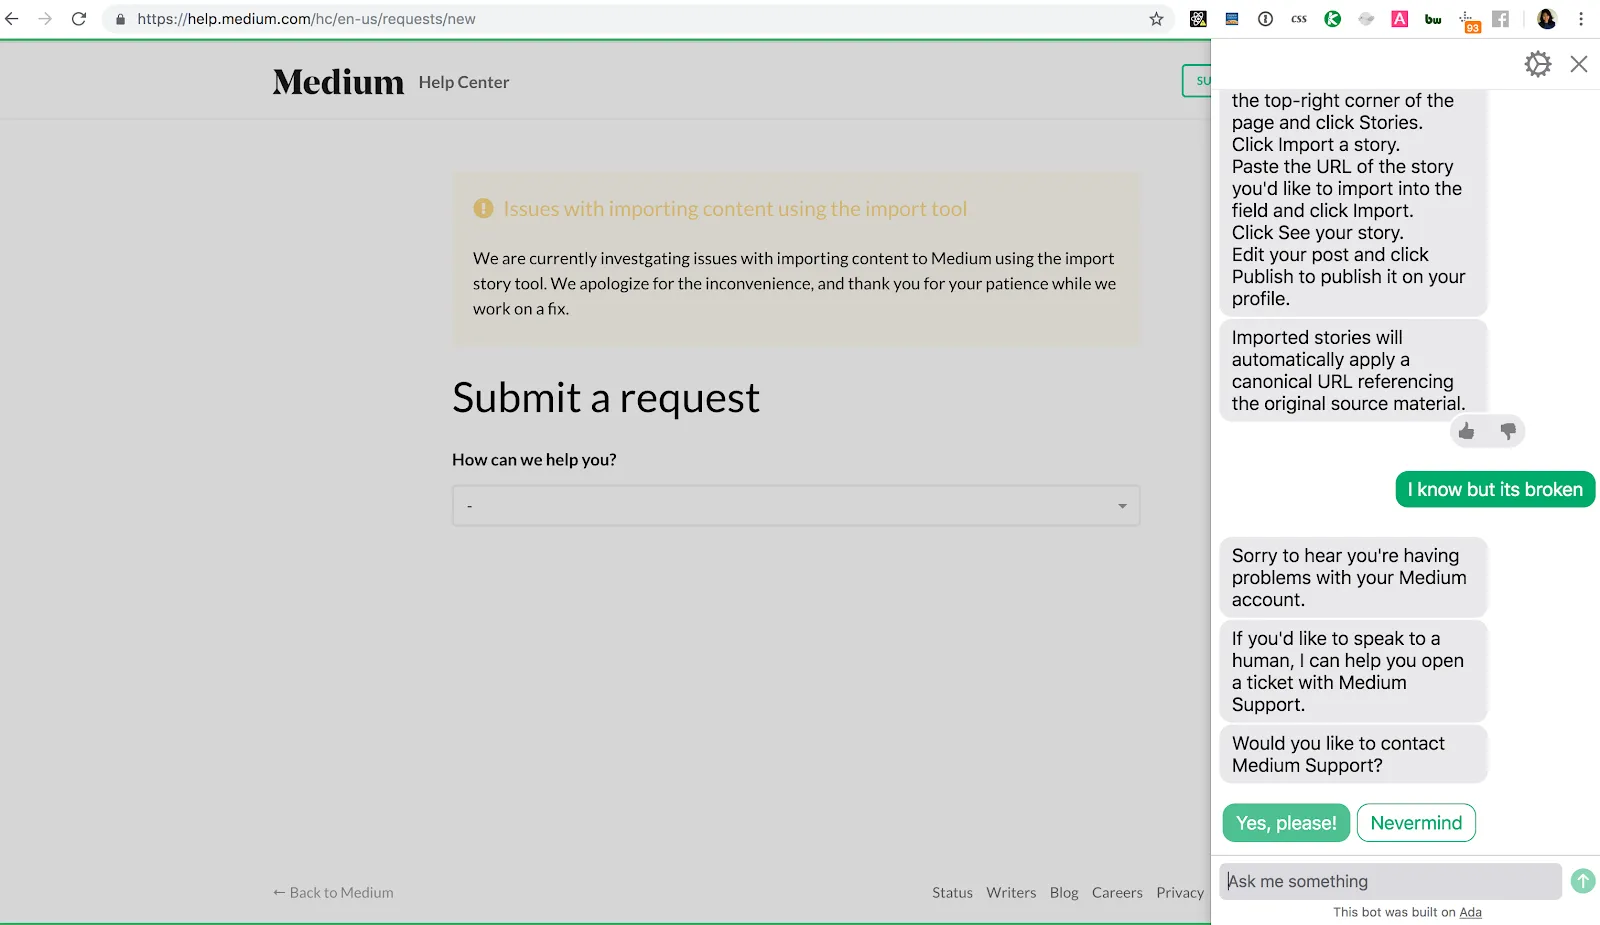Open the Chrome three-dot menu
The image size is (1600, 925).
coord(1581,19)
